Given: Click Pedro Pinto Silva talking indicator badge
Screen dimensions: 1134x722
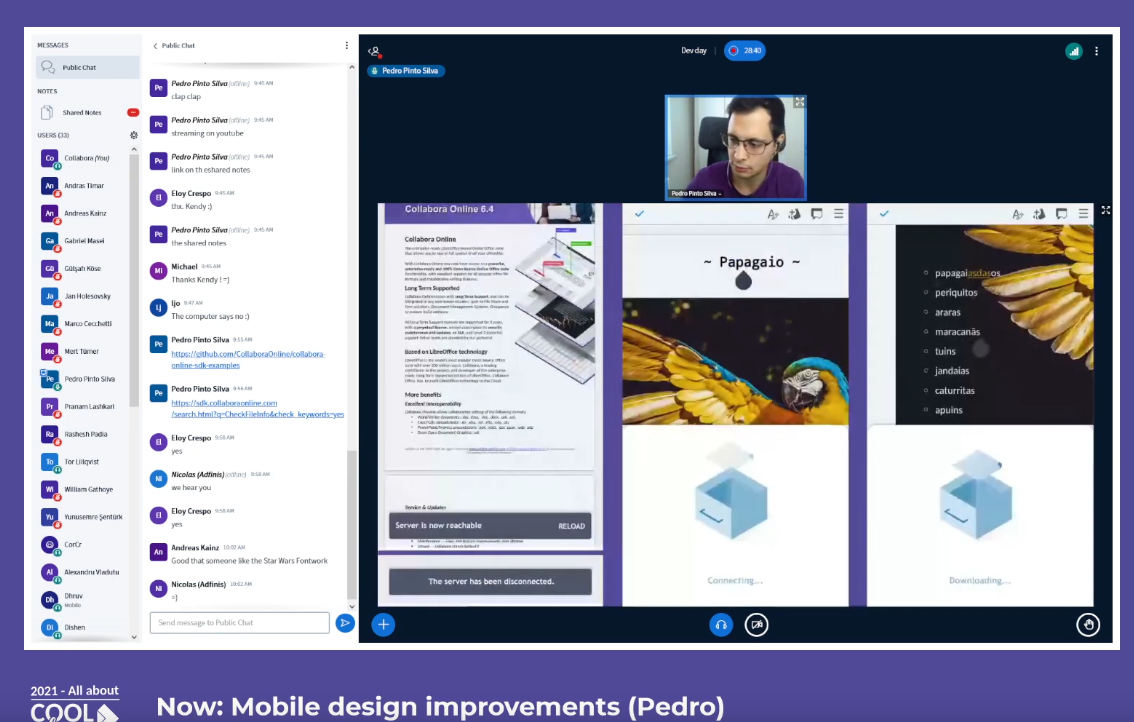Looking at the screenshot, I should 406,71.
